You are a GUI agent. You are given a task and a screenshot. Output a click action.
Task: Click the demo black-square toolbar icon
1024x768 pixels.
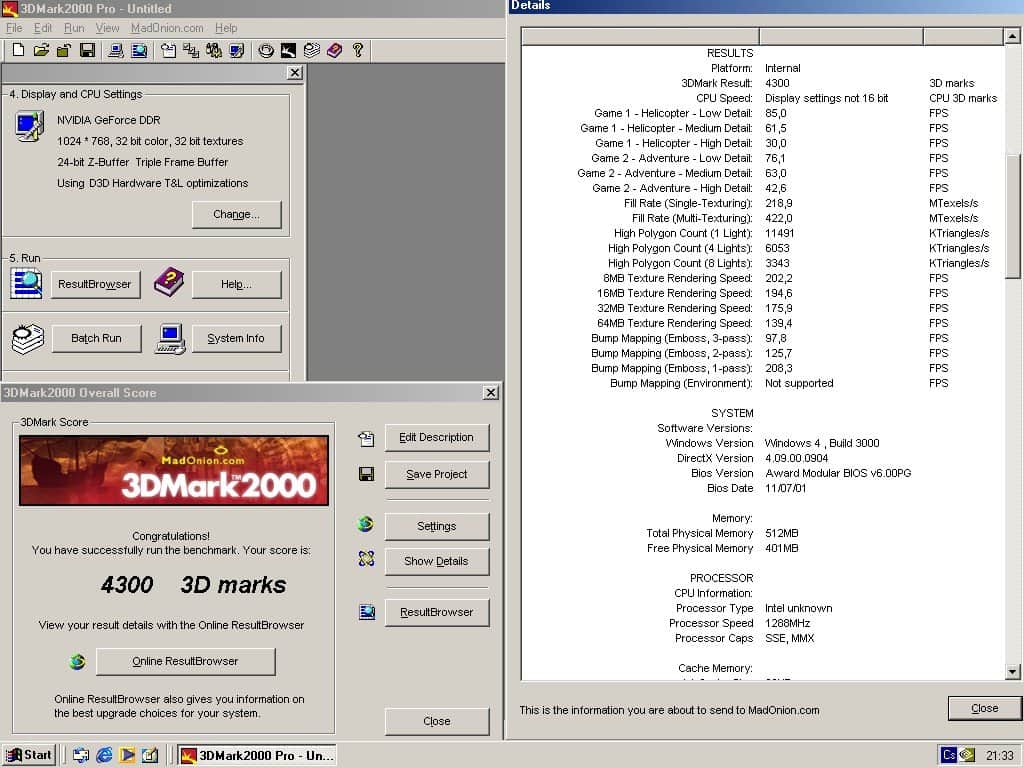coord(288,50)
